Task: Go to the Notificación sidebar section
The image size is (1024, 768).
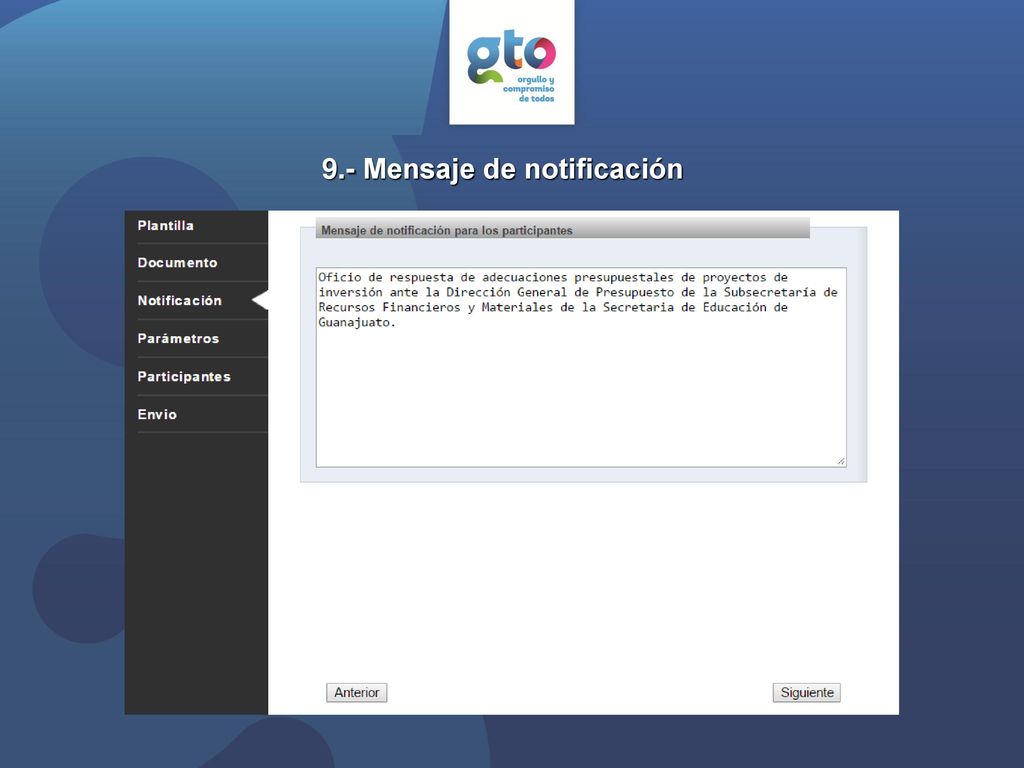Action: coord(180,301)
